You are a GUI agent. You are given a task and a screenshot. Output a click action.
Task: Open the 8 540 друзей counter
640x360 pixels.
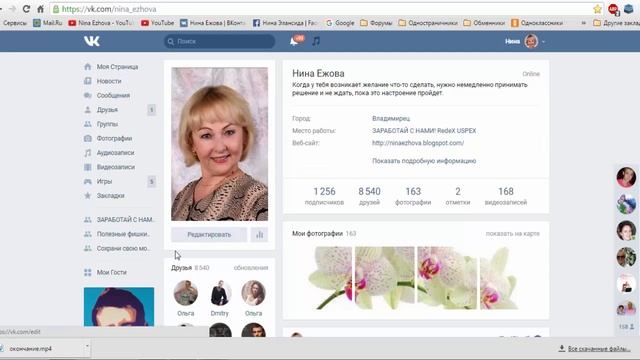pos(369,196)
